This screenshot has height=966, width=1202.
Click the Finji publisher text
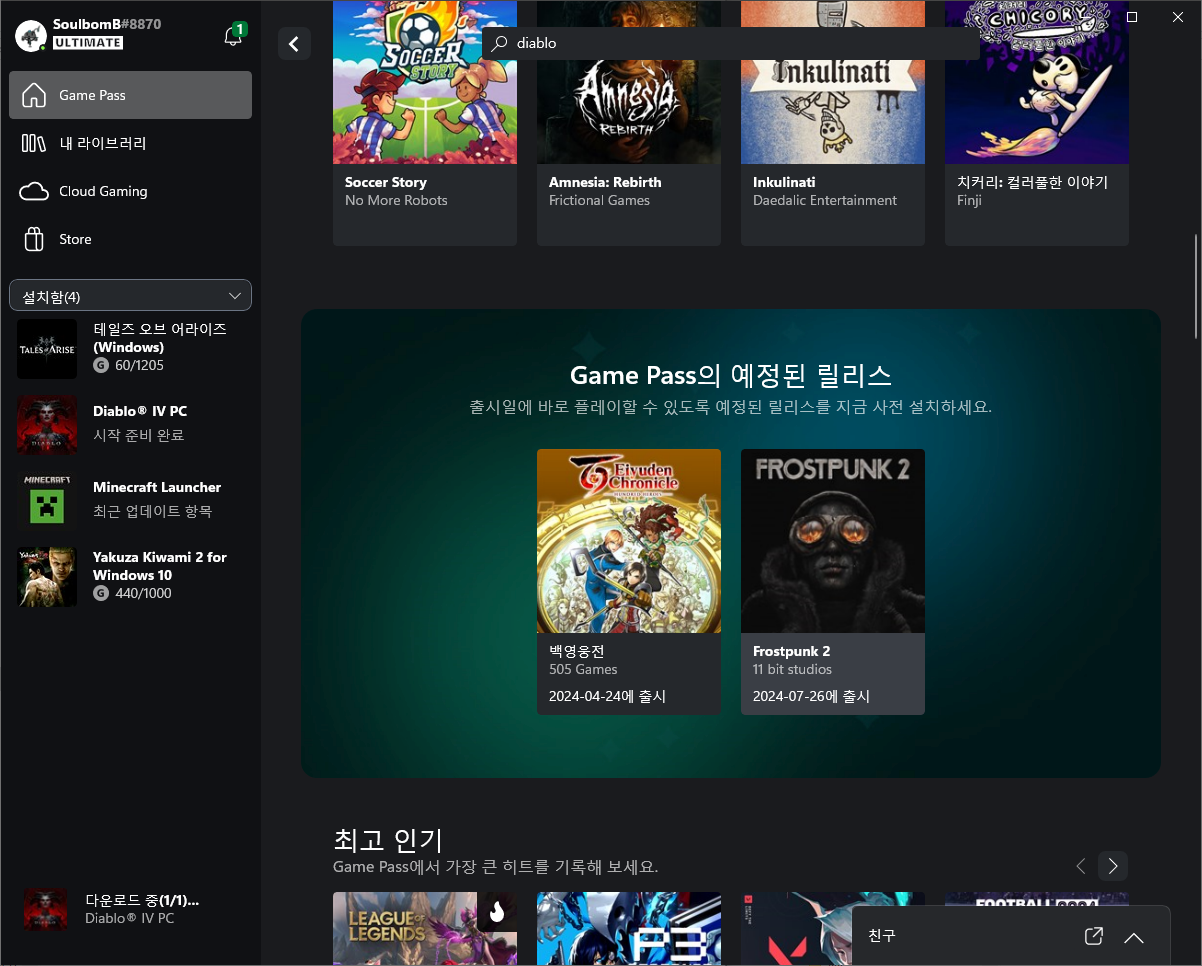[969, 200]
